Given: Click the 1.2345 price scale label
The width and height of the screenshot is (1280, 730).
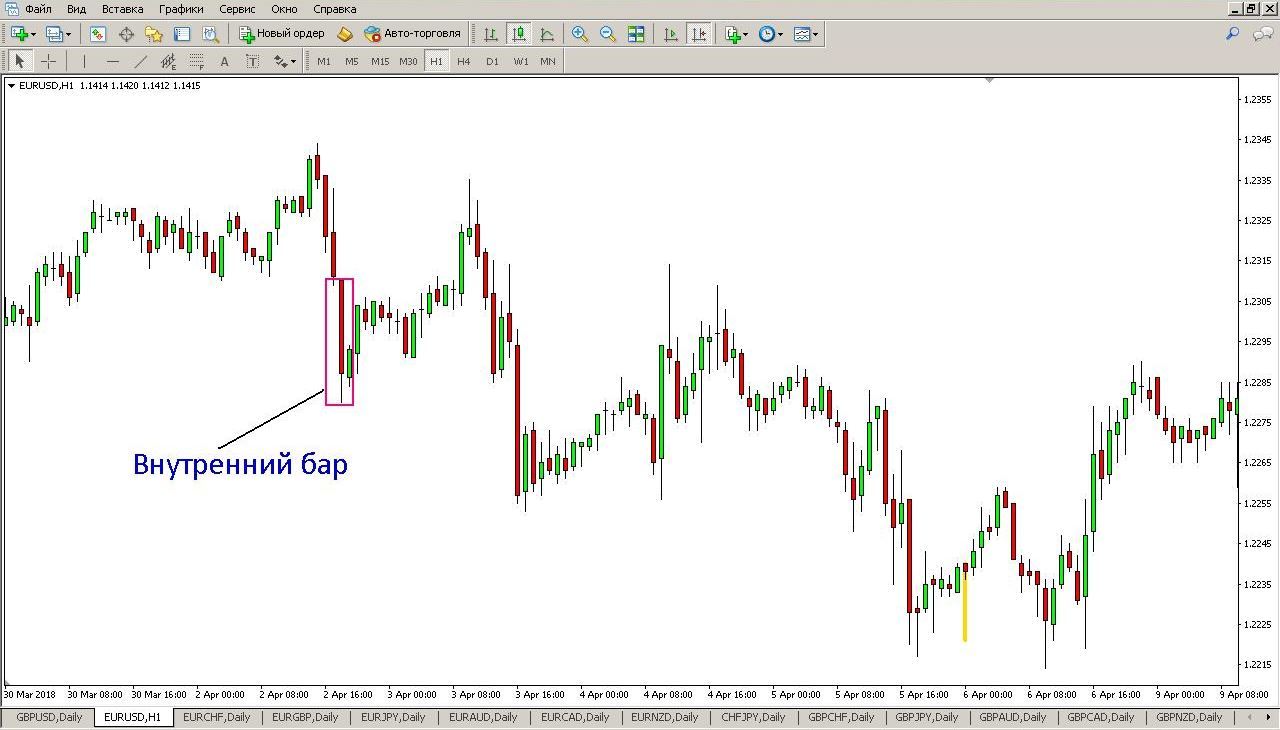Looking at the screenshot, I should (1259, 140).
